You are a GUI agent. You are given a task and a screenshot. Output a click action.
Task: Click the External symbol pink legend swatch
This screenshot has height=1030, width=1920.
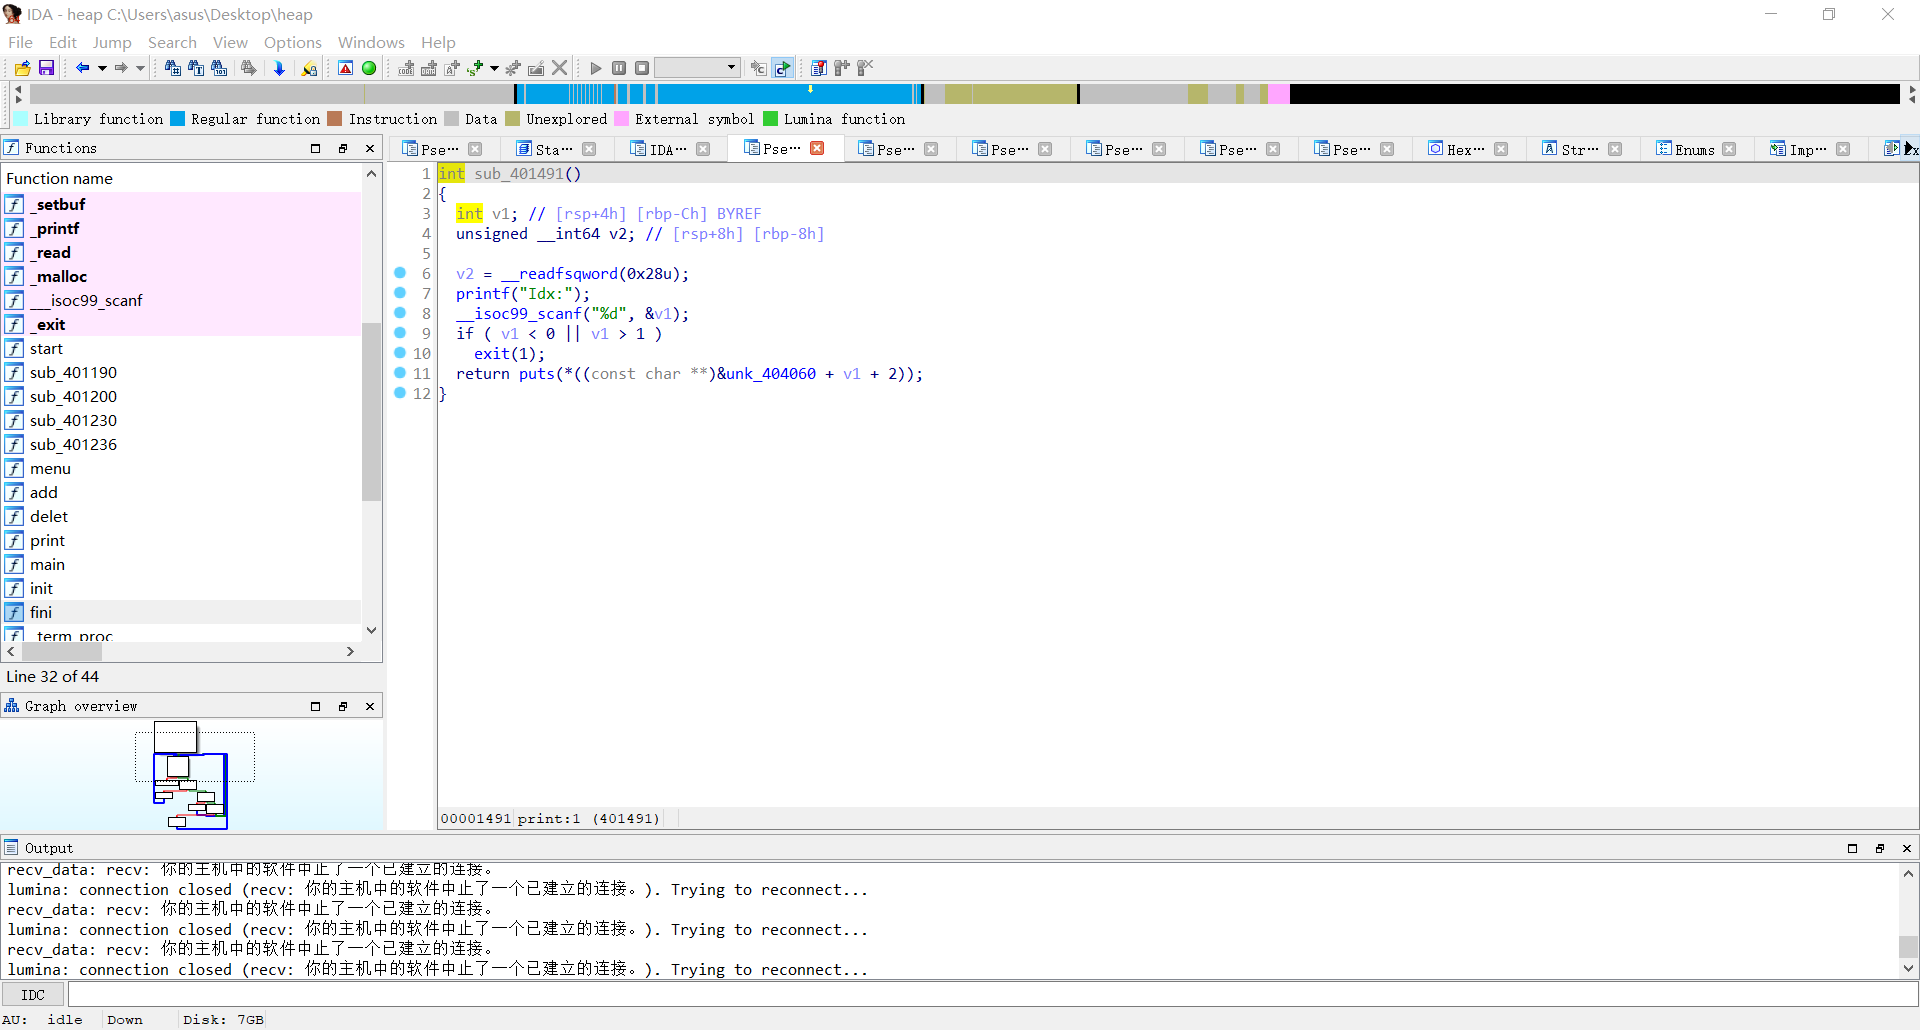point(622,119)
